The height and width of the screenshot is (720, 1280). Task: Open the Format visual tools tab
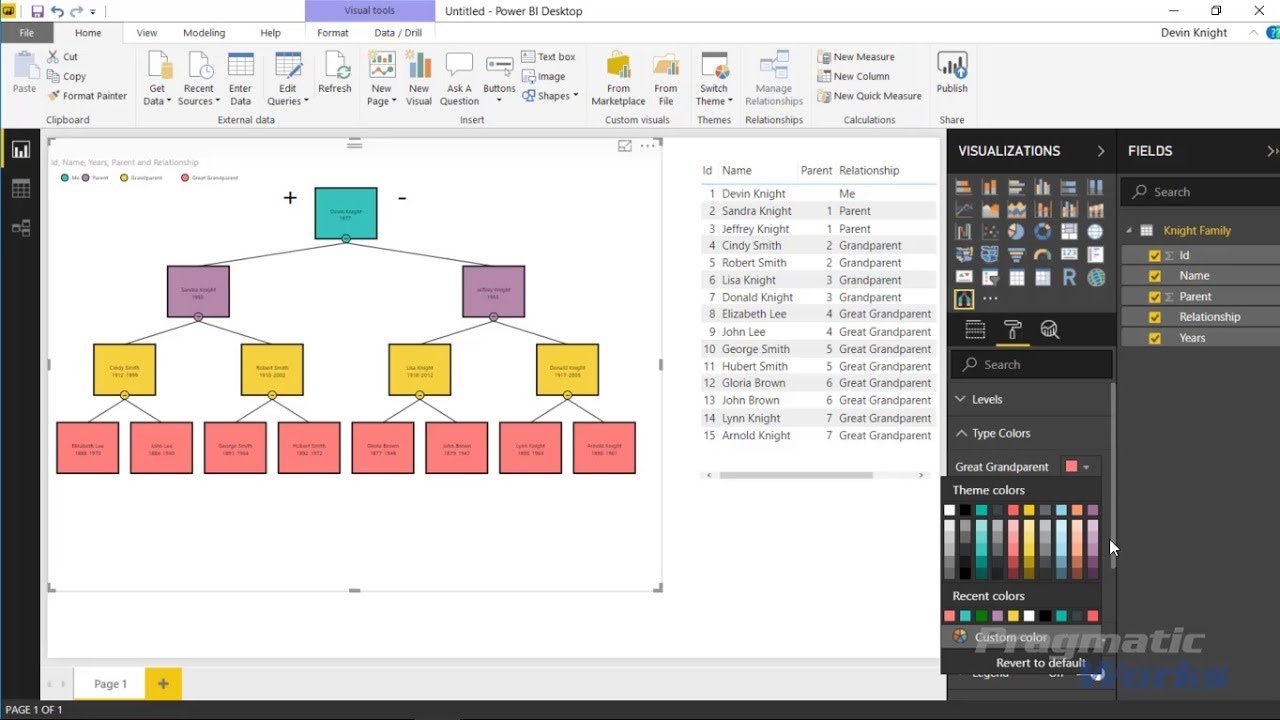point(333,33)
